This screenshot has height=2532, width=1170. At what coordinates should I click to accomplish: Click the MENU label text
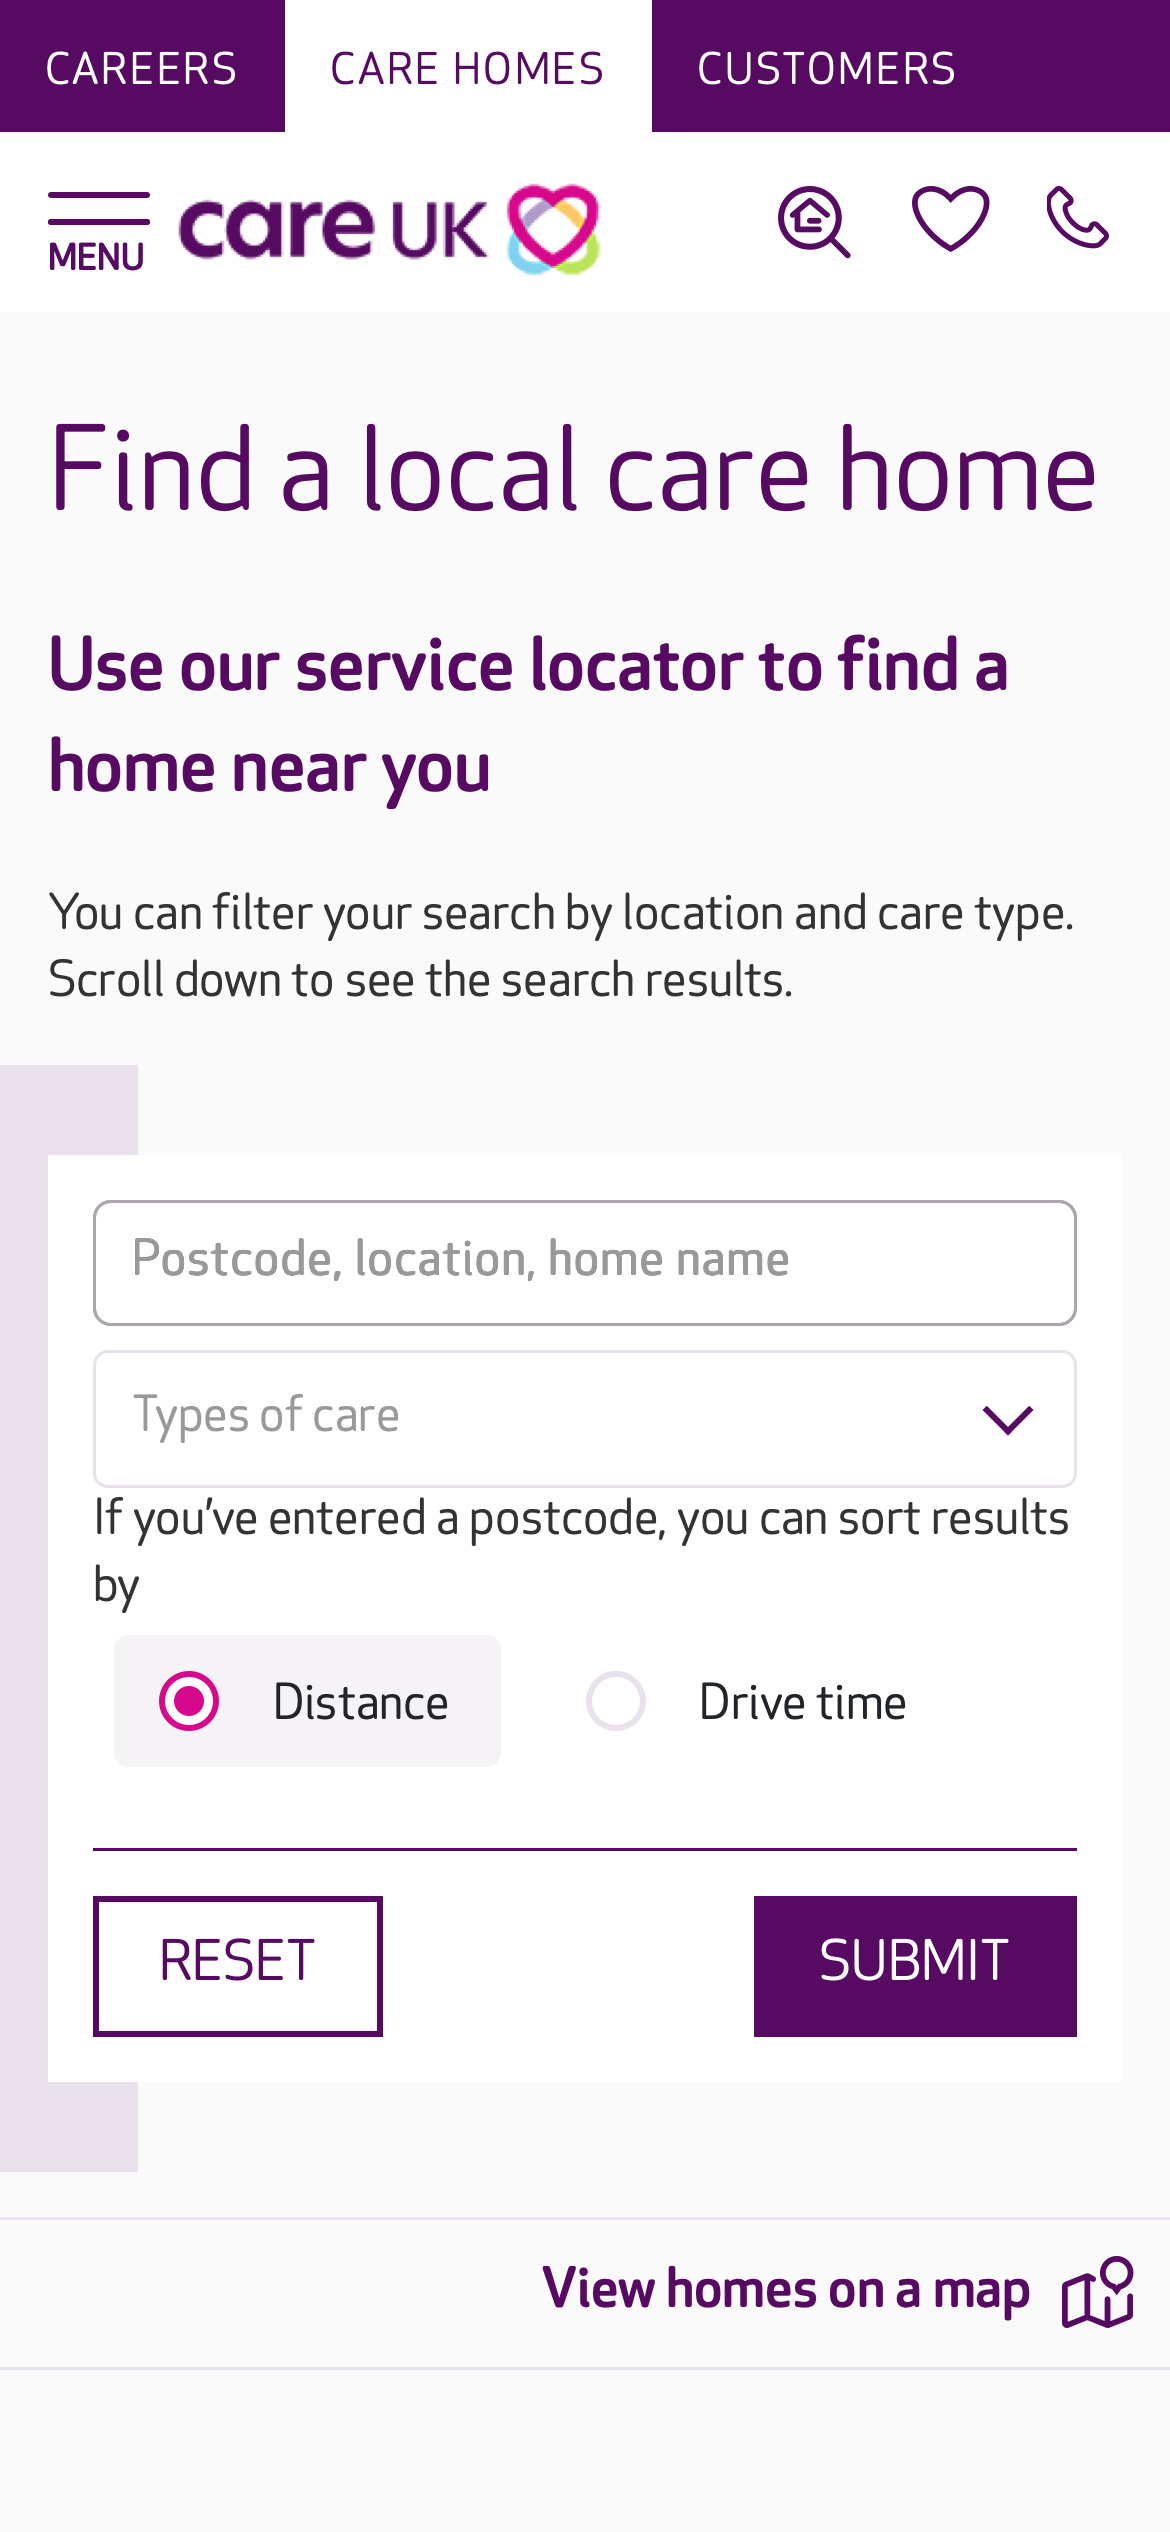pyautogui.click(x=96, y=257)
